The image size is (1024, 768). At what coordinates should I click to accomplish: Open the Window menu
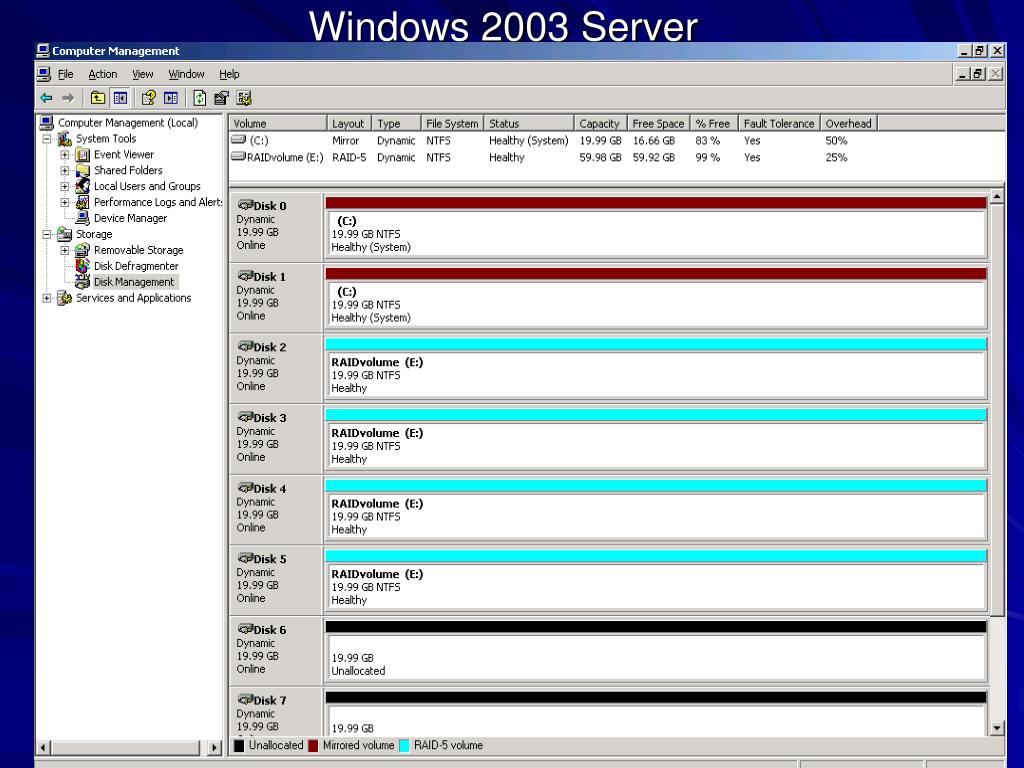[186, 74]
